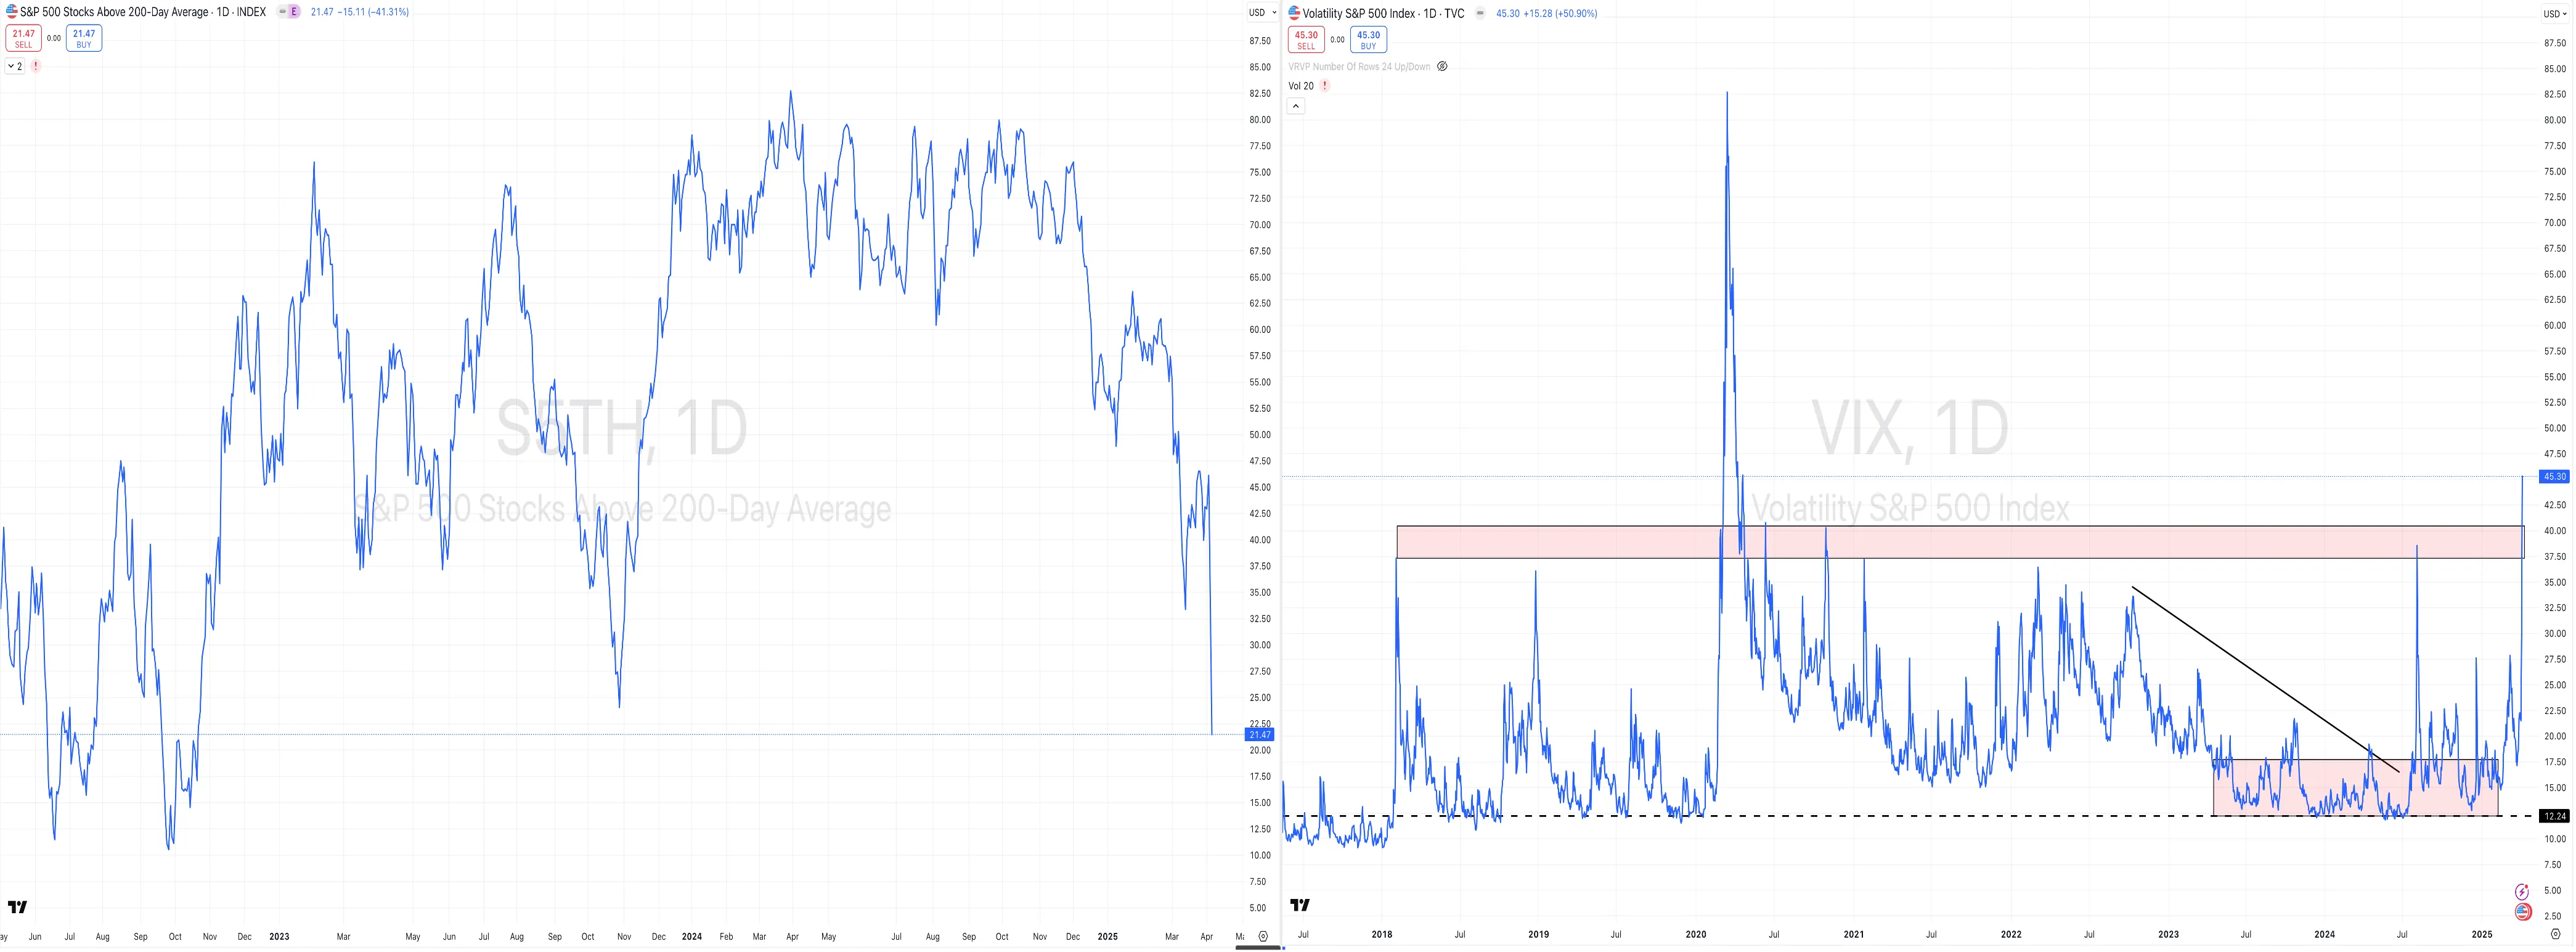Click the 21.47 BUY button
The image size is (2576, 952).
84,38
